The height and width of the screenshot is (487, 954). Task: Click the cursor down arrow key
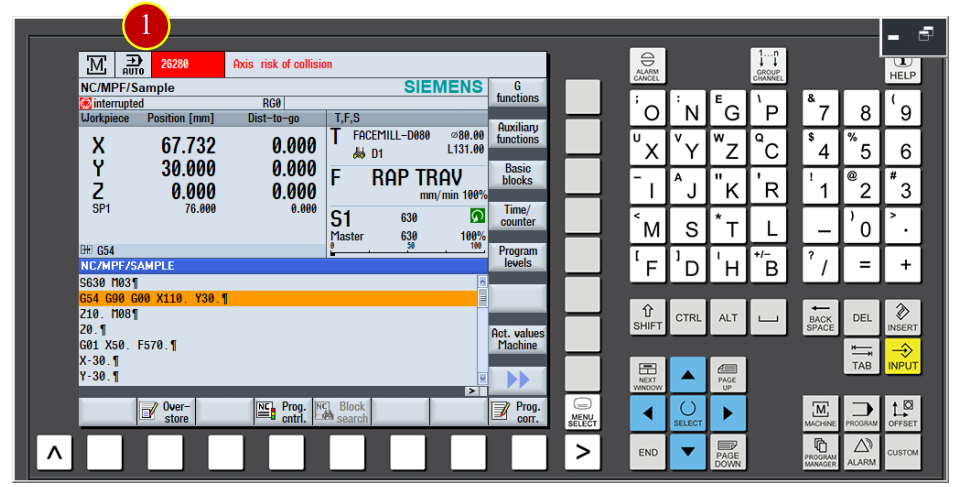688,452
